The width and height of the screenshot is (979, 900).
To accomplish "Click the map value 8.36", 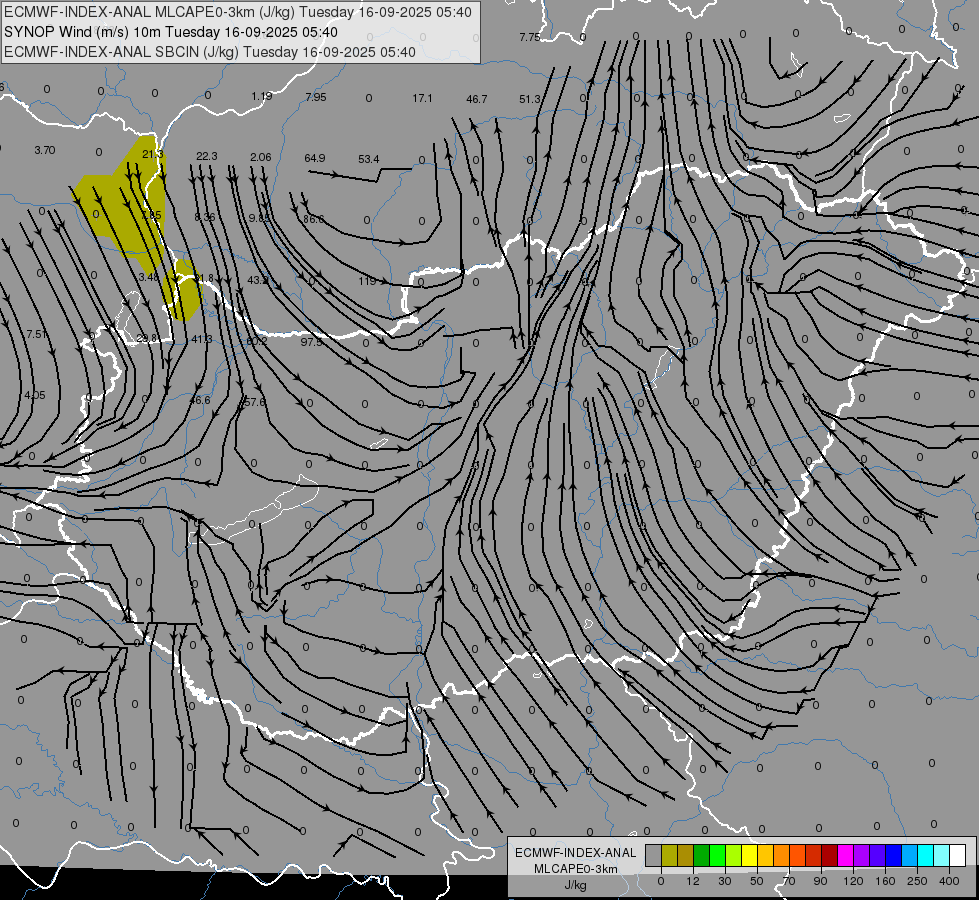I will [205, 217].
